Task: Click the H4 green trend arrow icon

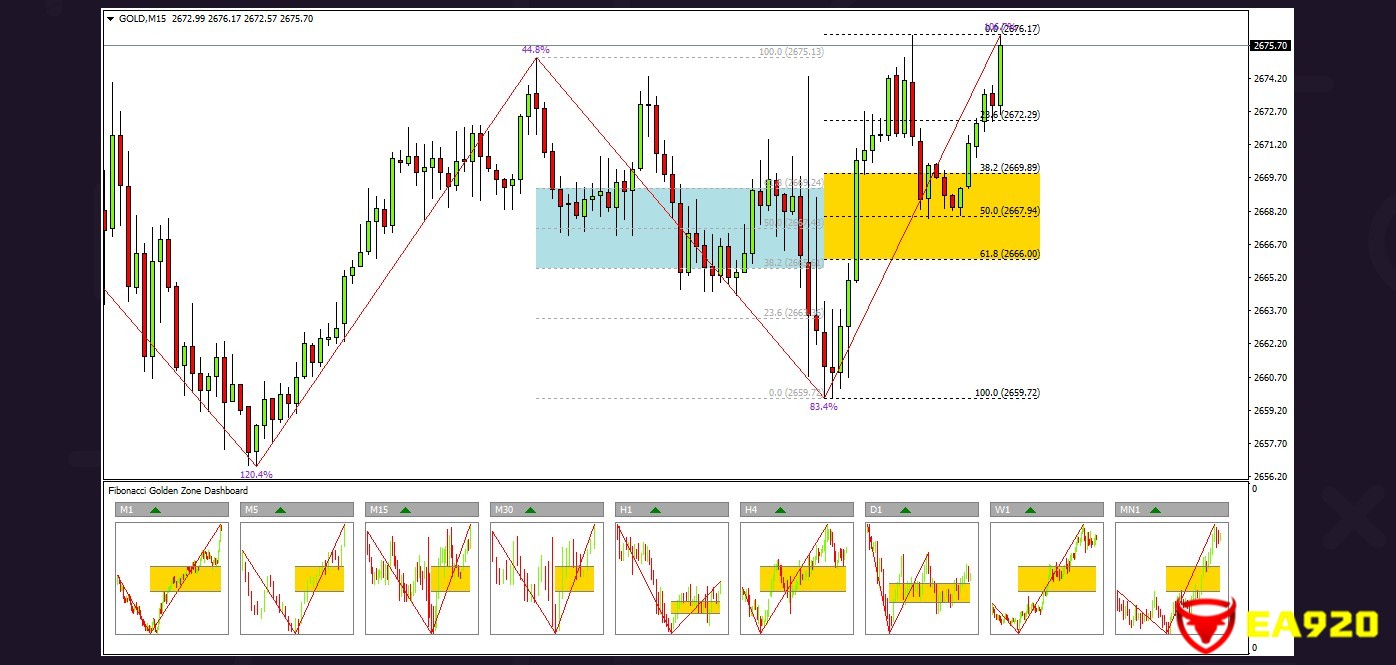Action: pyautogui.click(x=780, y=510)
